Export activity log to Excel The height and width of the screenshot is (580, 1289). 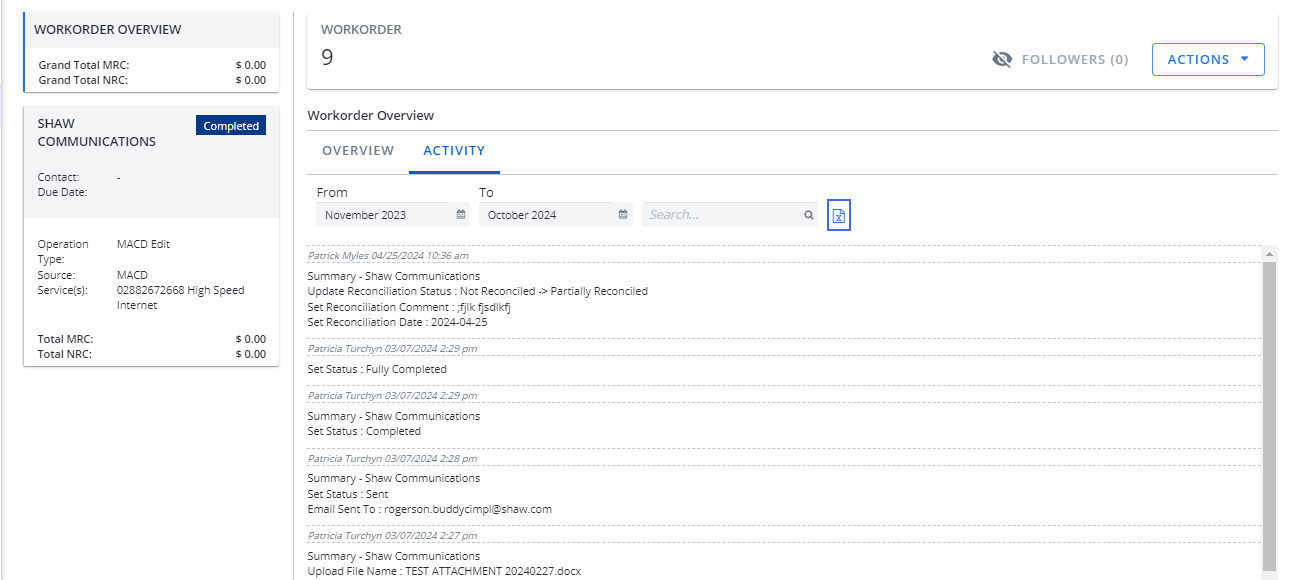839,215
